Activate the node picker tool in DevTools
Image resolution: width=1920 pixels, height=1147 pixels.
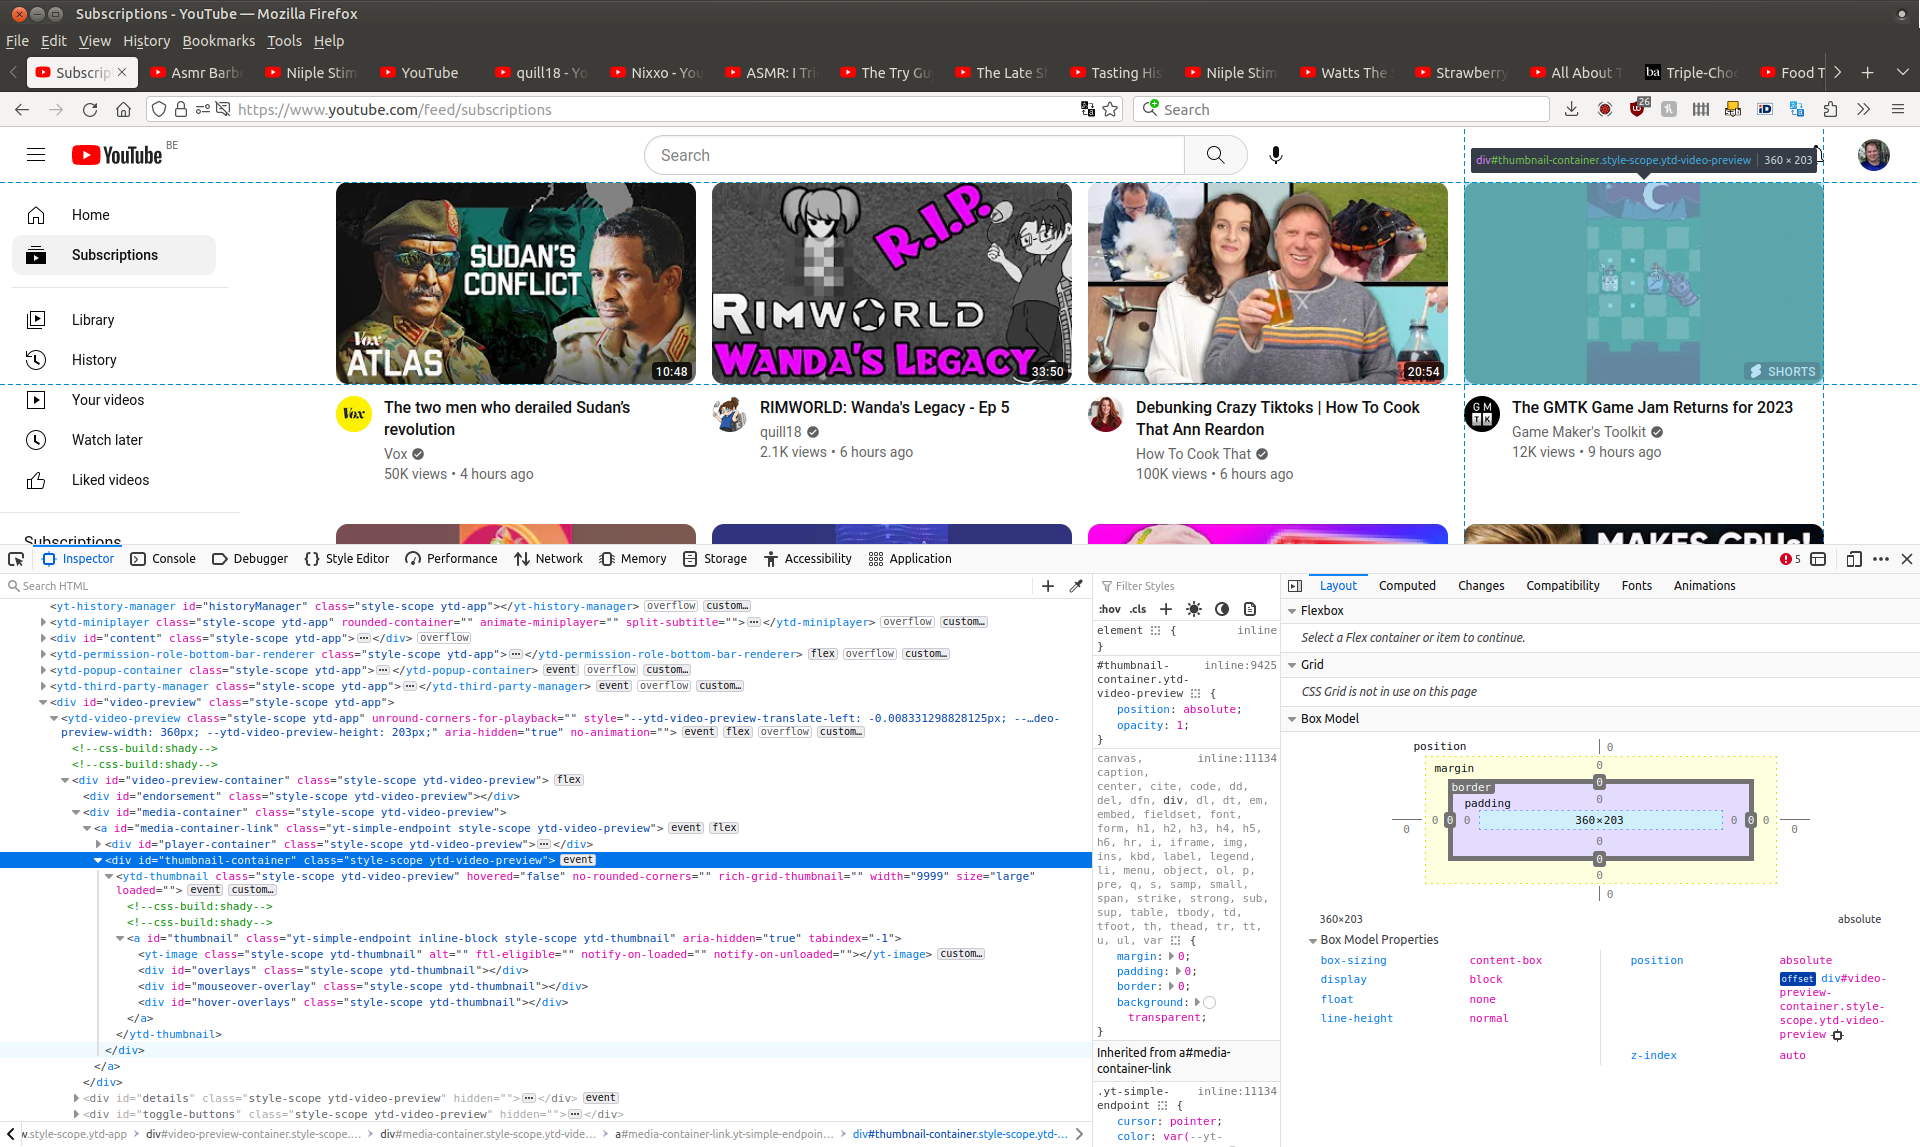click(16, 559)
